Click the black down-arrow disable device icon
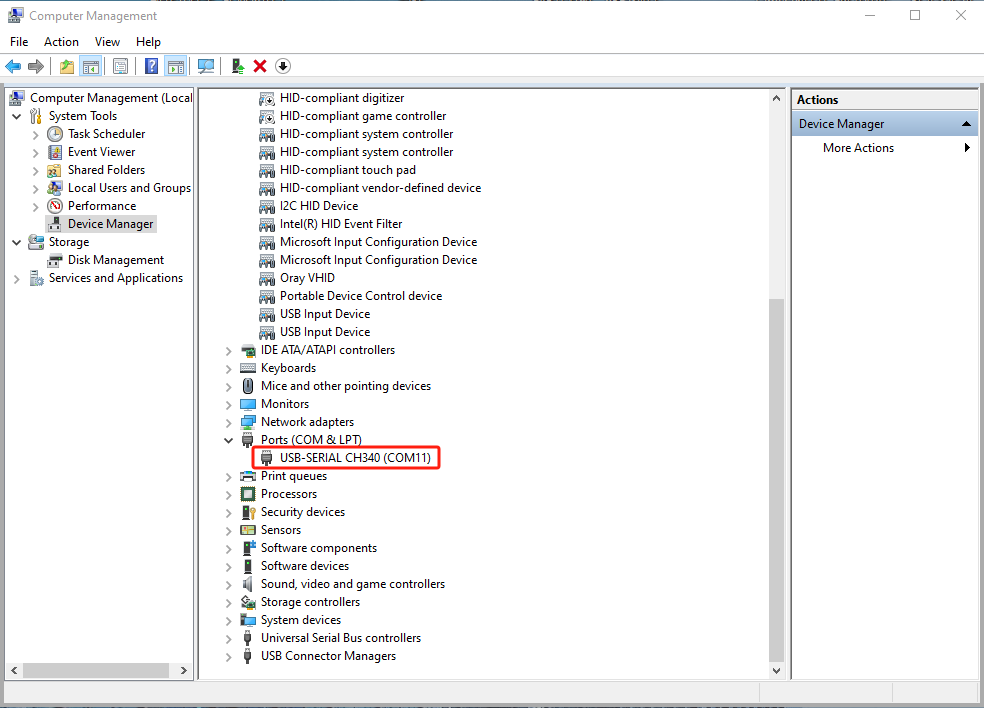This screenshot has width=984, height=708. [x=283, y=66]
